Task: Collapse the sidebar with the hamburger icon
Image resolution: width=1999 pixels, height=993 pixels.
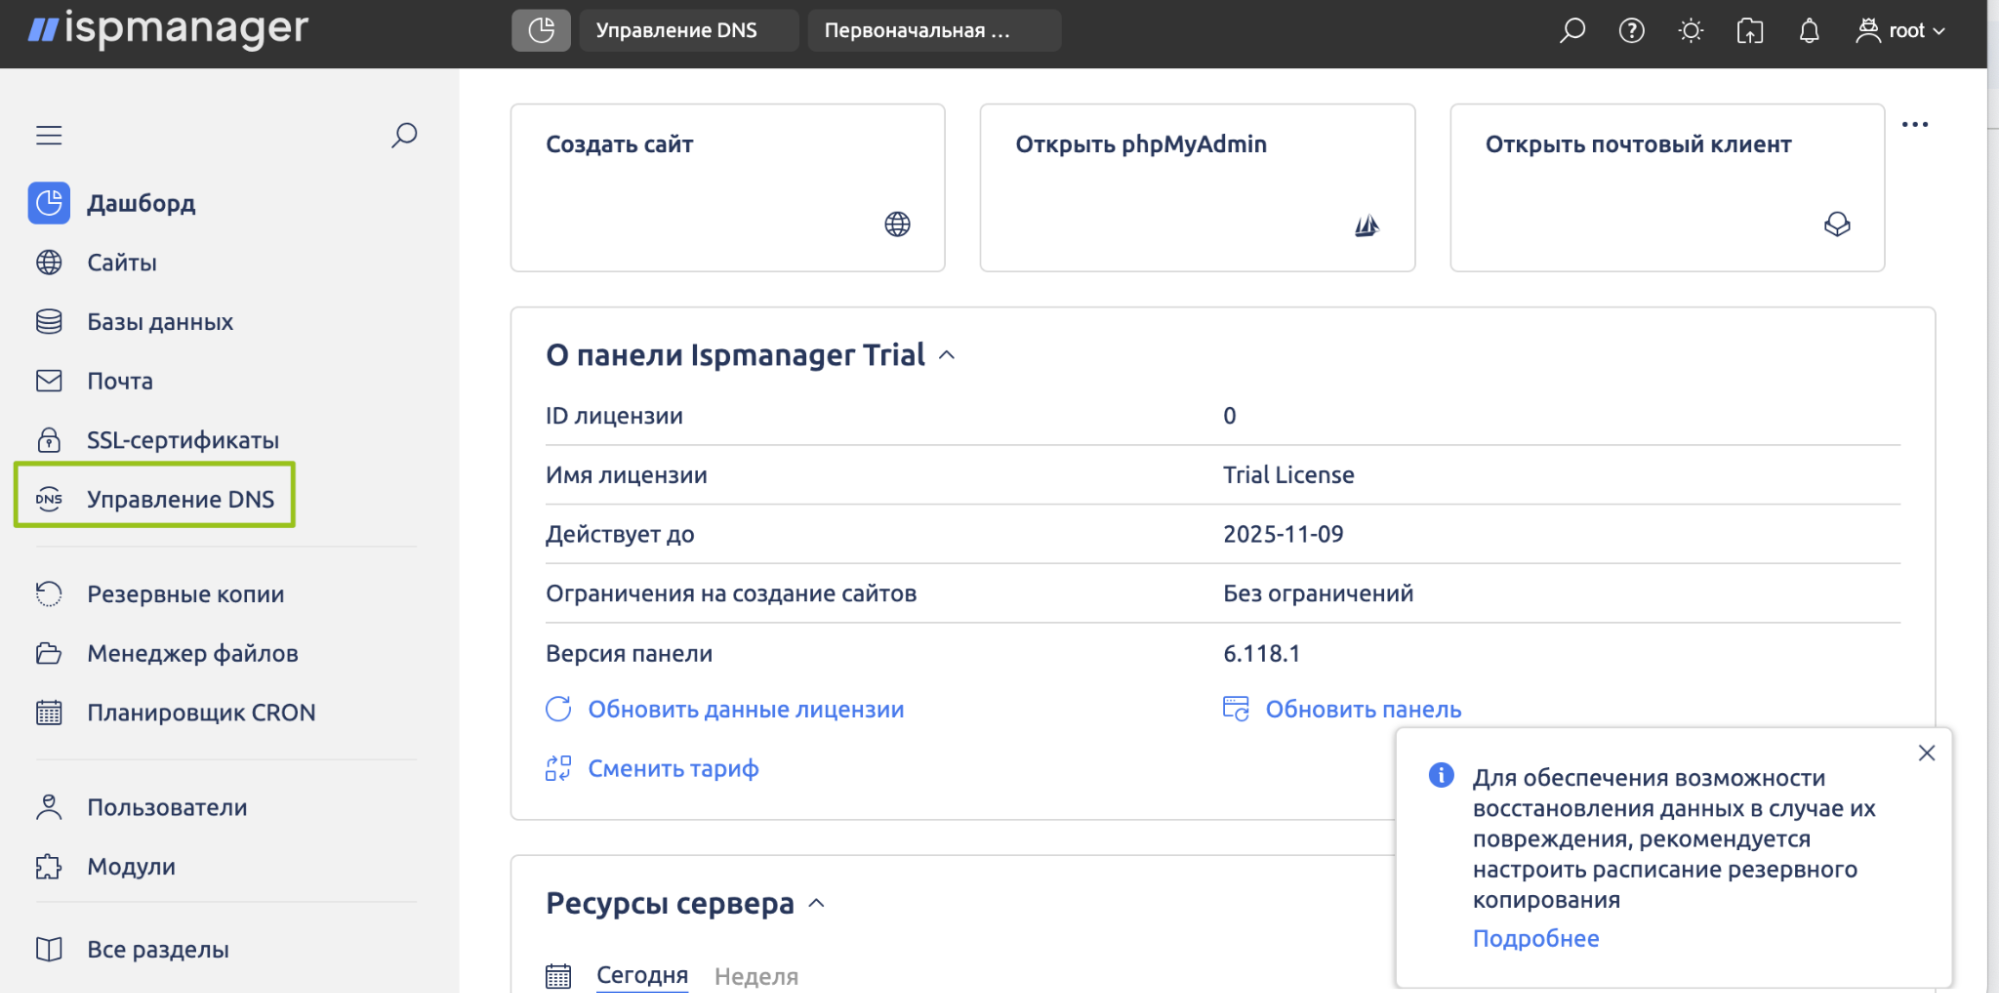Action: [49, 135]
